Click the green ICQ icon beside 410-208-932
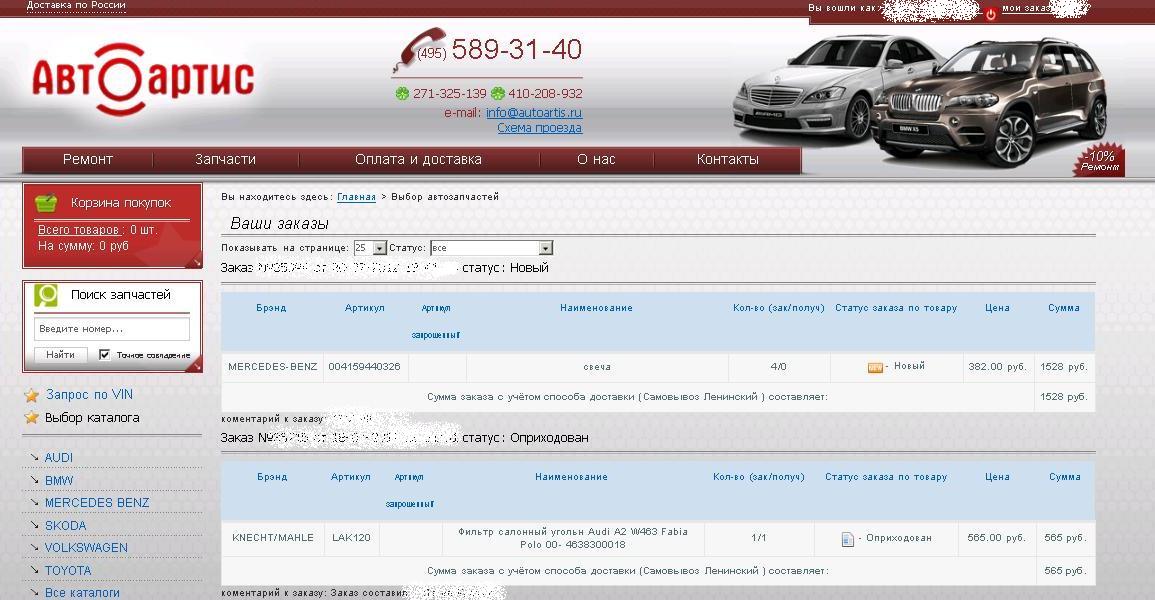This screenshot has height=600, width=1155. click(498, 93)
